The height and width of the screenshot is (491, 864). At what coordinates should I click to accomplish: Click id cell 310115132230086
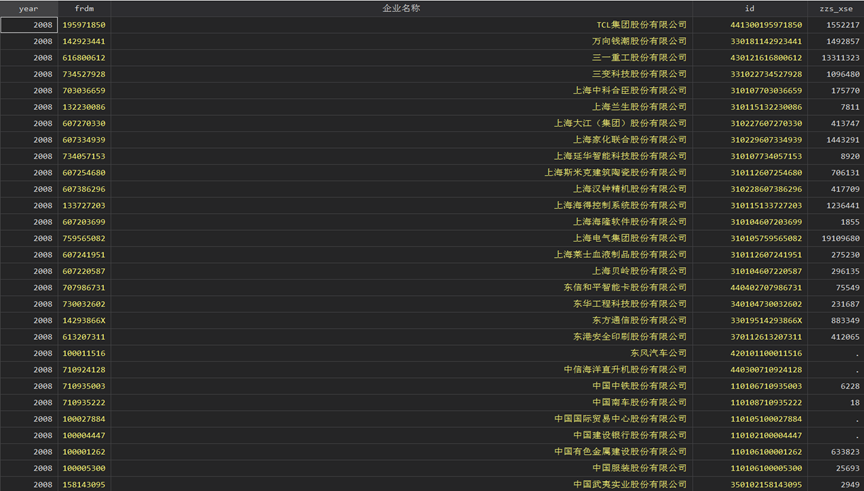766,107
